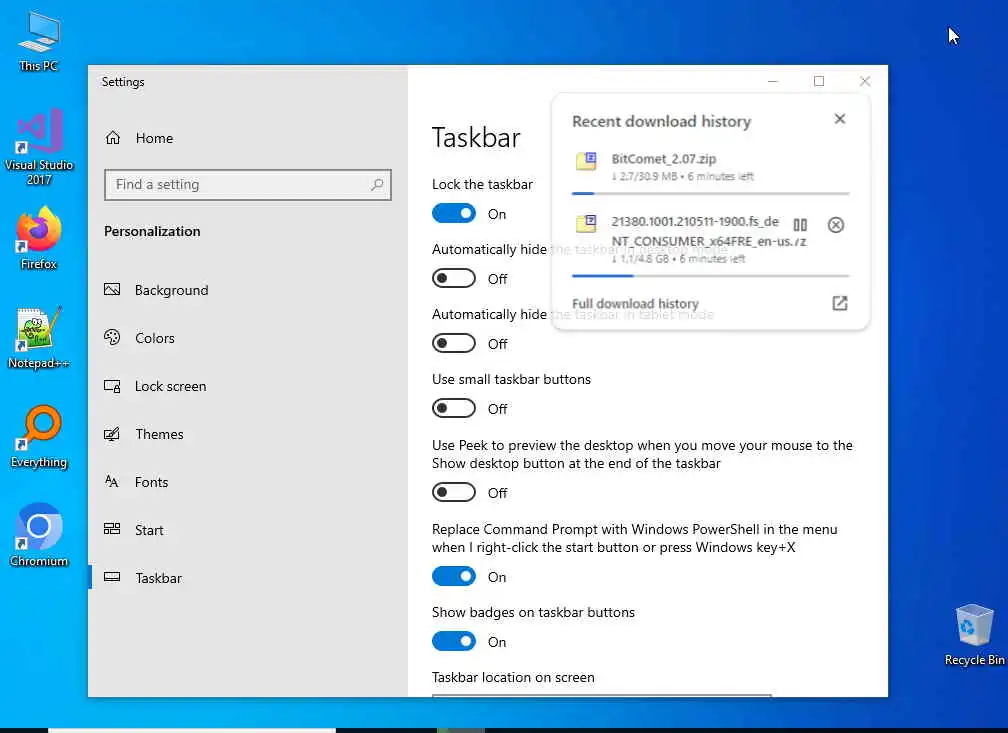Pause the 21380.1001 download
This screenshot has width=1008, height=733.
[800, 225]
